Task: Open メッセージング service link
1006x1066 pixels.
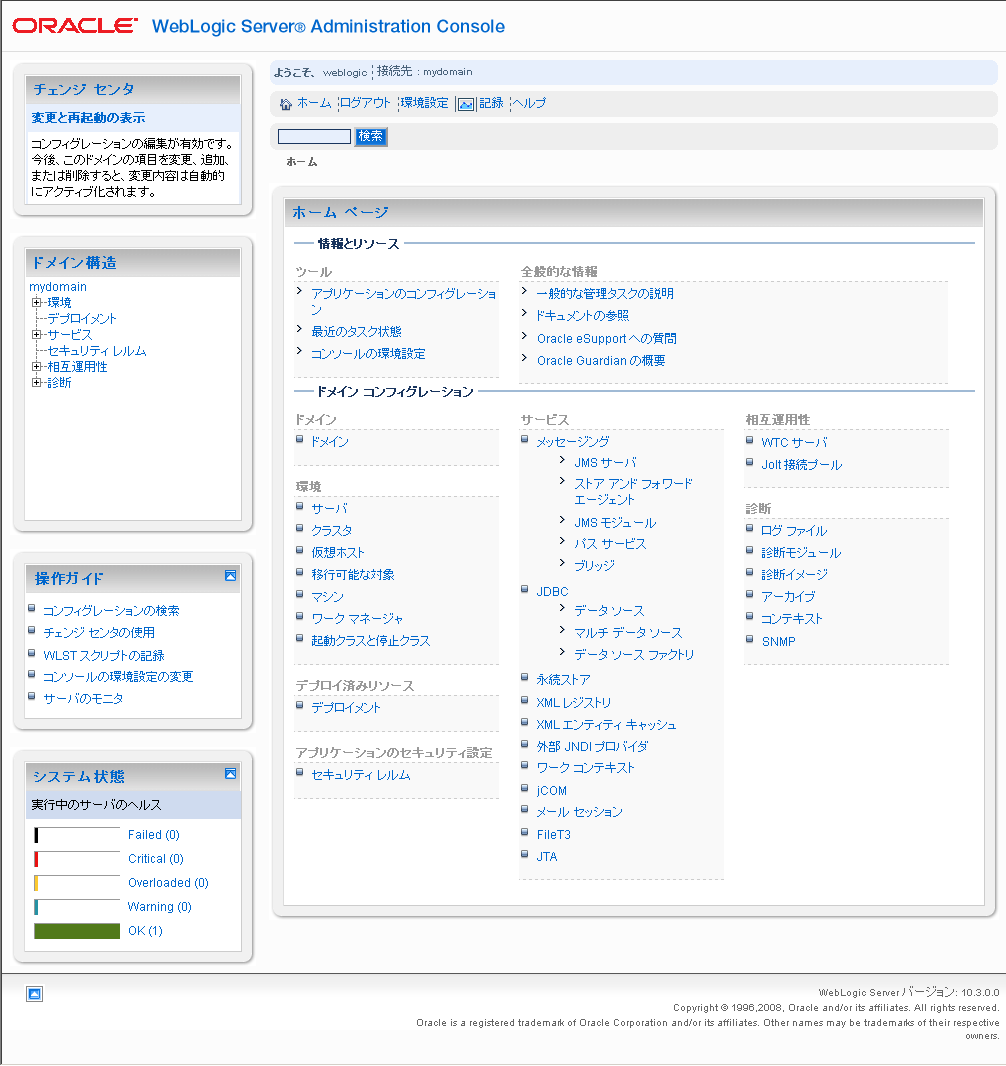Action: pos(572,442)
